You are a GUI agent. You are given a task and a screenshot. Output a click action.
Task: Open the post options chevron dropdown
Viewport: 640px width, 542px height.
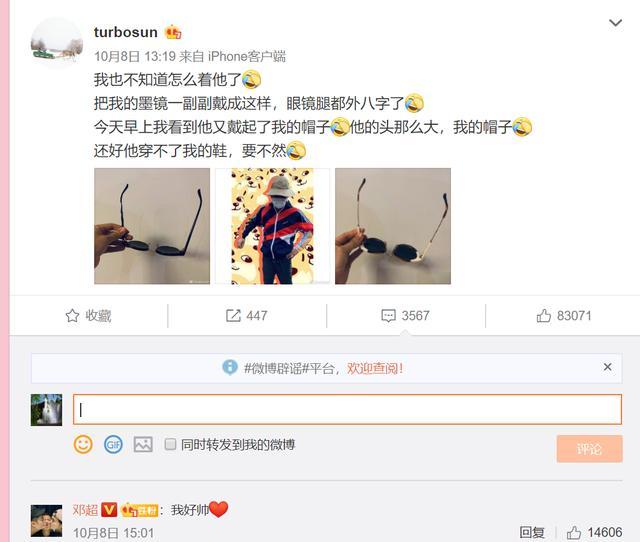tap(615, 22)
